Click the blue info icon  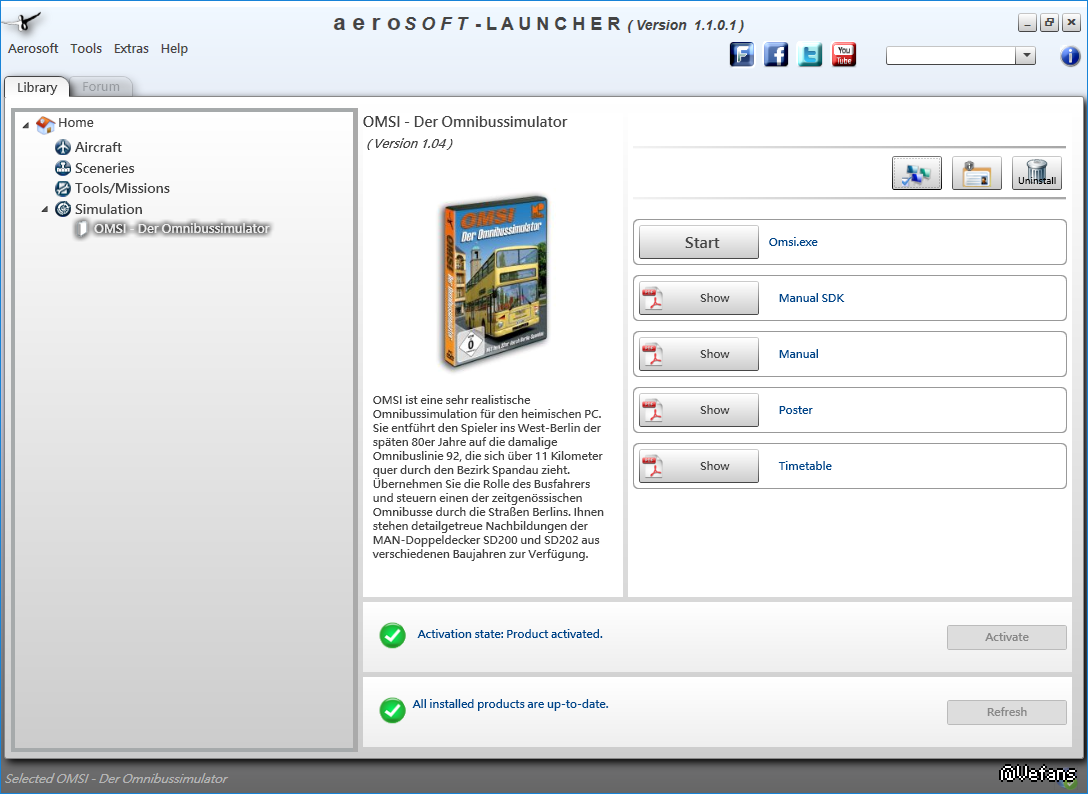[x=1070, y=56]
